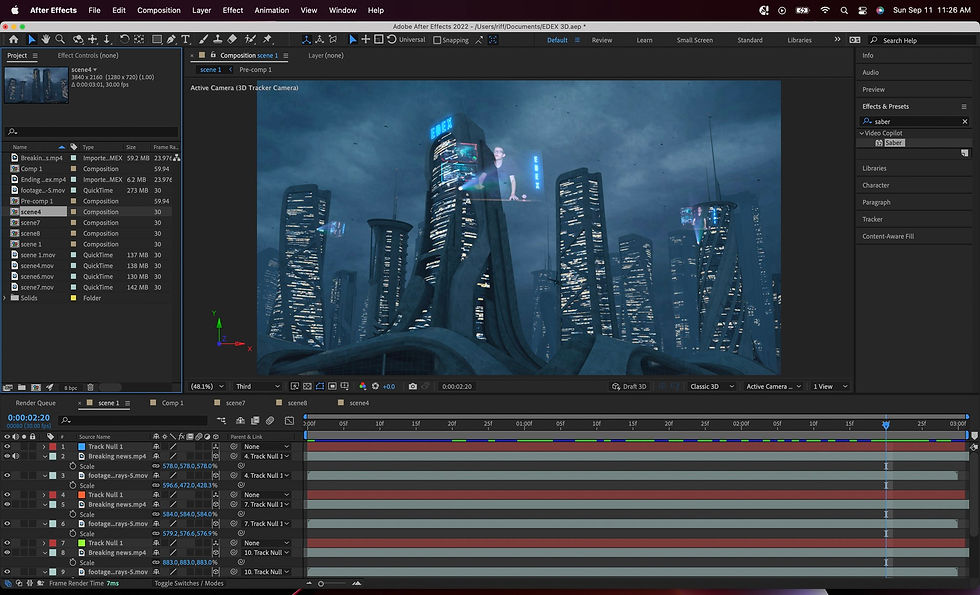Expand the Solids folder in Project panel

point(6,298)
